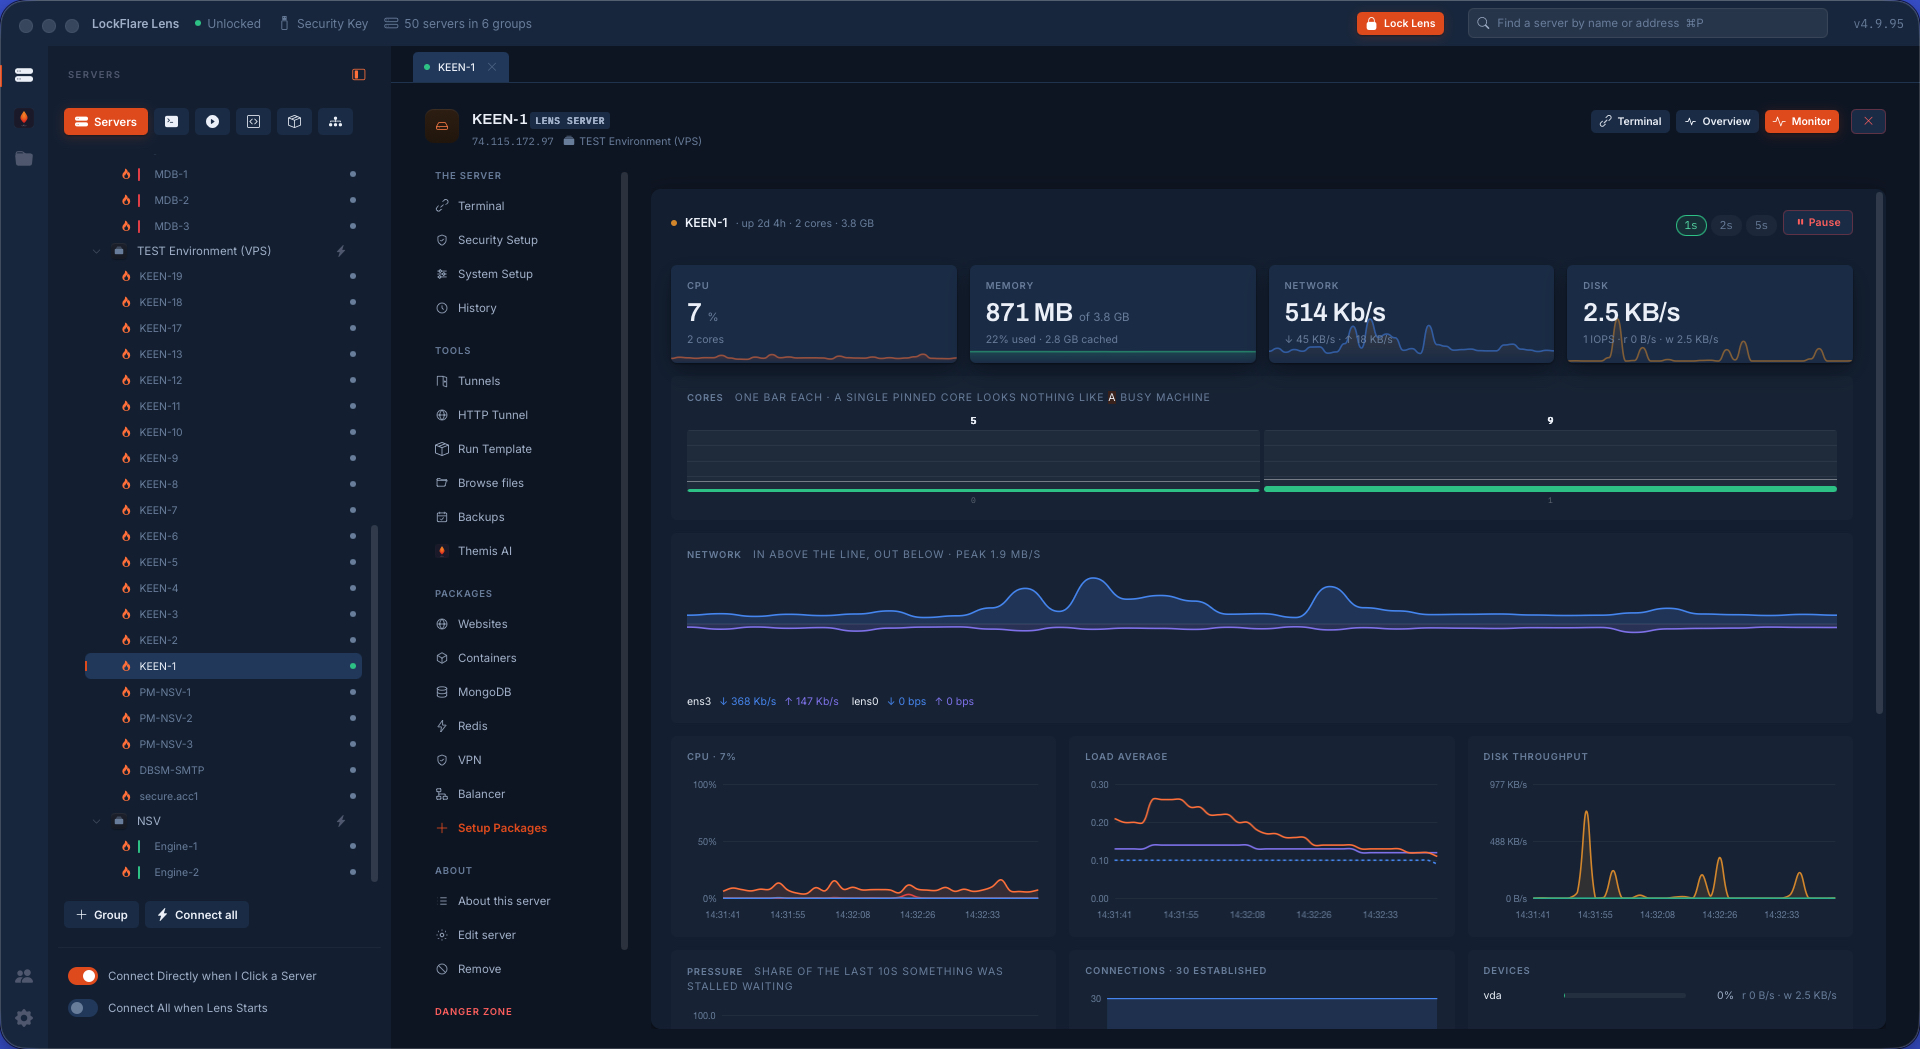Pause the live monitor
The height and width of the screenshot is (1049, 1920).
click(x=1818, y=223)
